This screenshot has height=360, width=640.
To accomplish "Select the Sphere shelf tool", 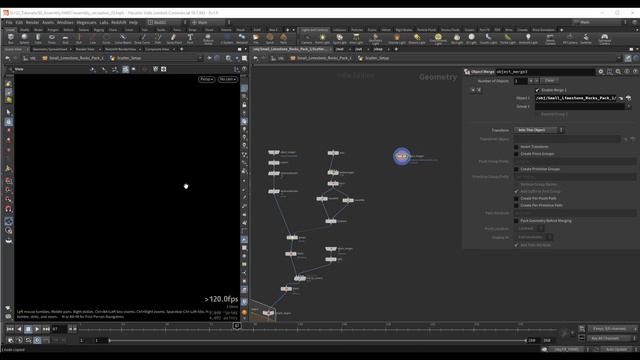I will pyautogui.click(x=24, y=39).
